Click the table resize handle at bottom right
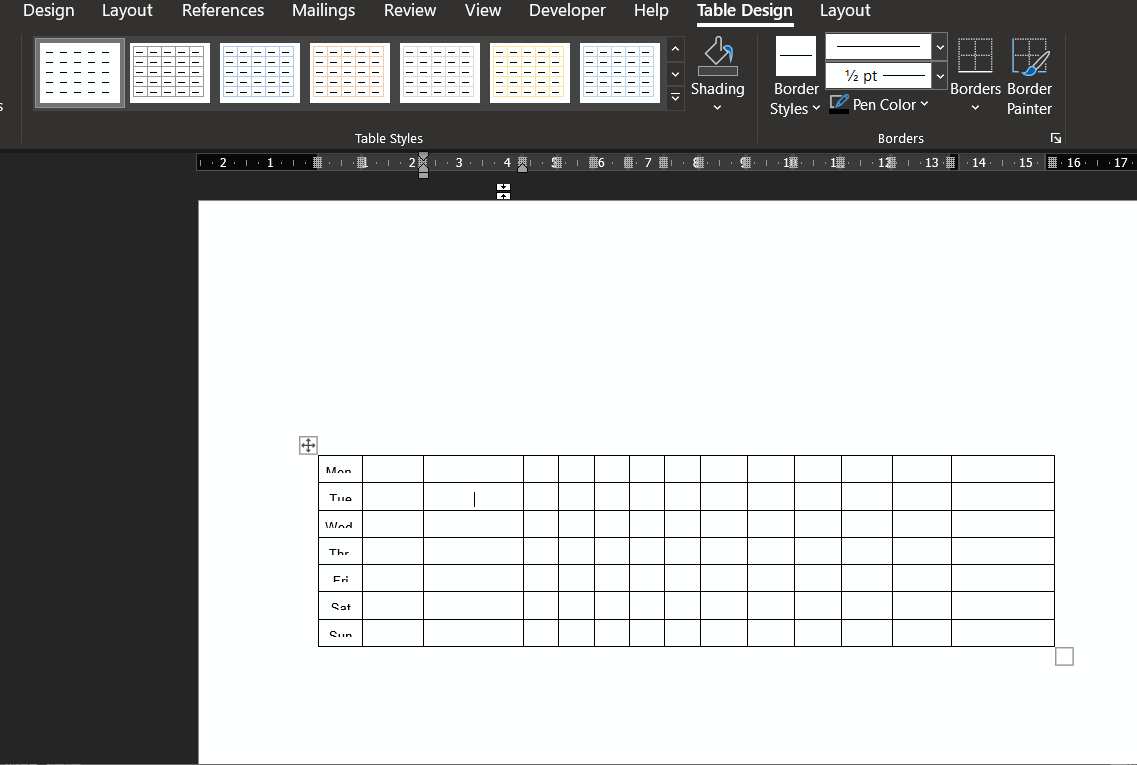Image resolution: width=1137 pixels, height=765 pixels. click(x=1064, y=656)
